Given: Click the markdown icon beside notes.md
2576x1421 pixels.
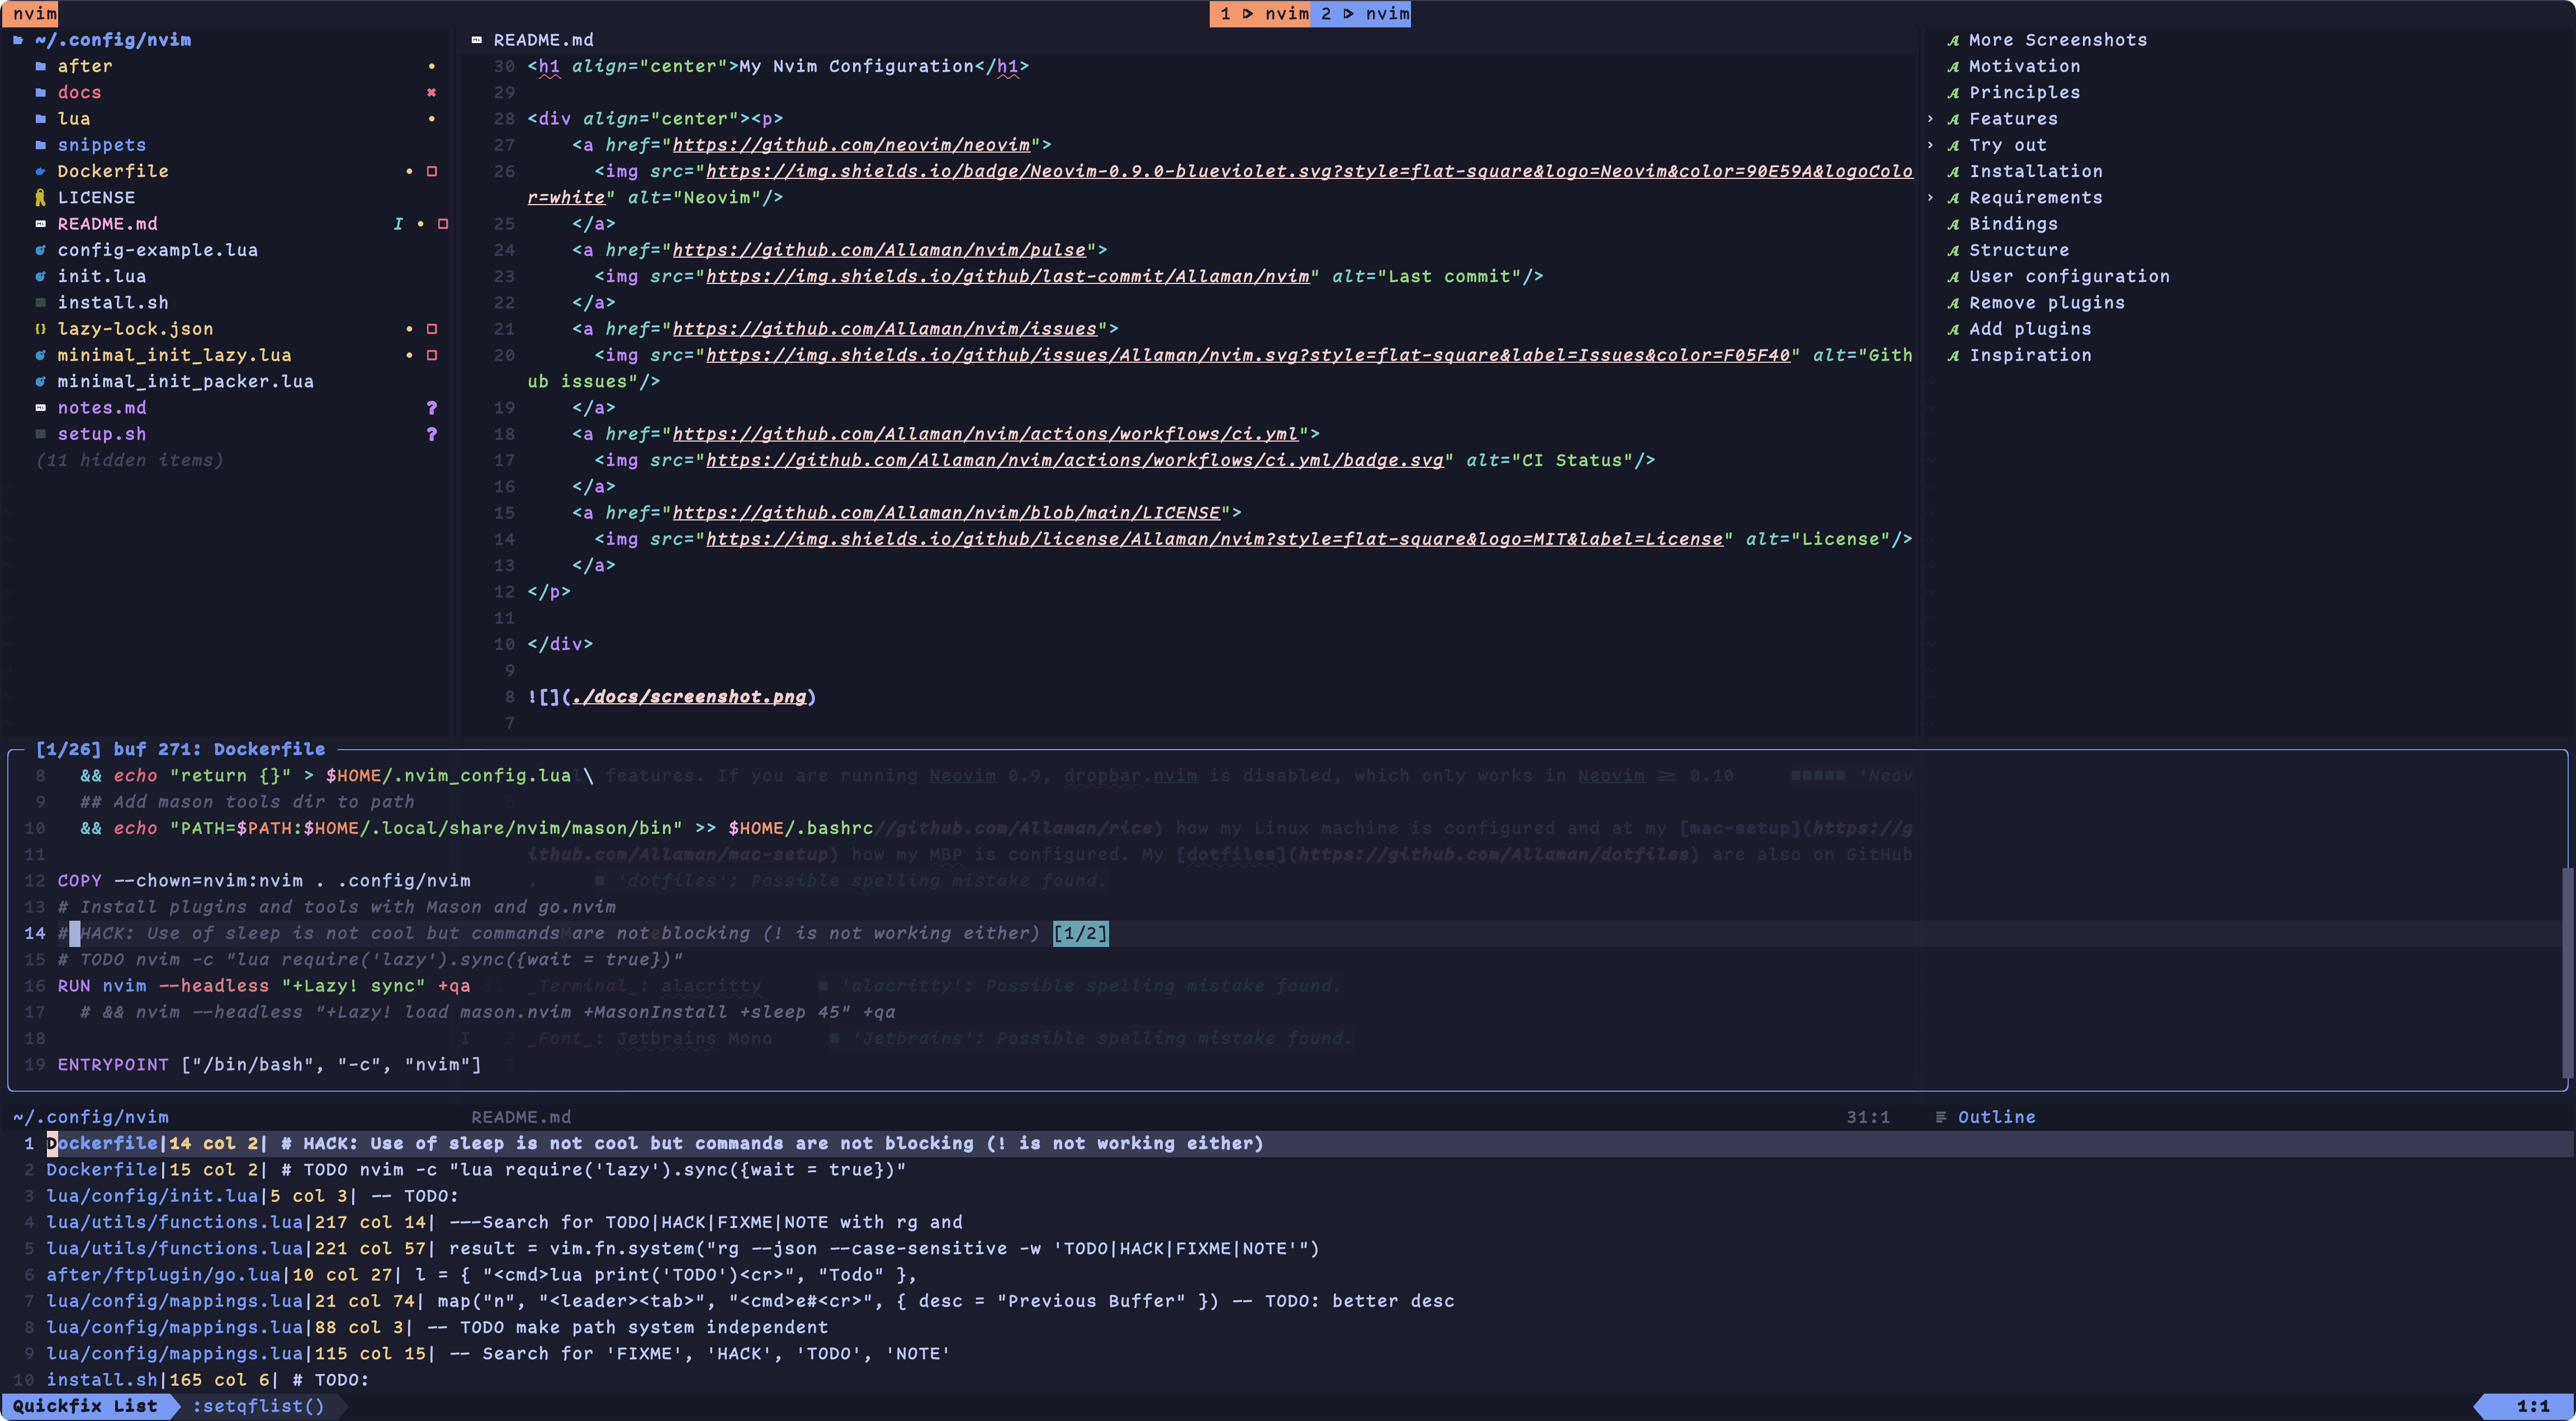Looking at the screenshot, I should click(40, 408).
